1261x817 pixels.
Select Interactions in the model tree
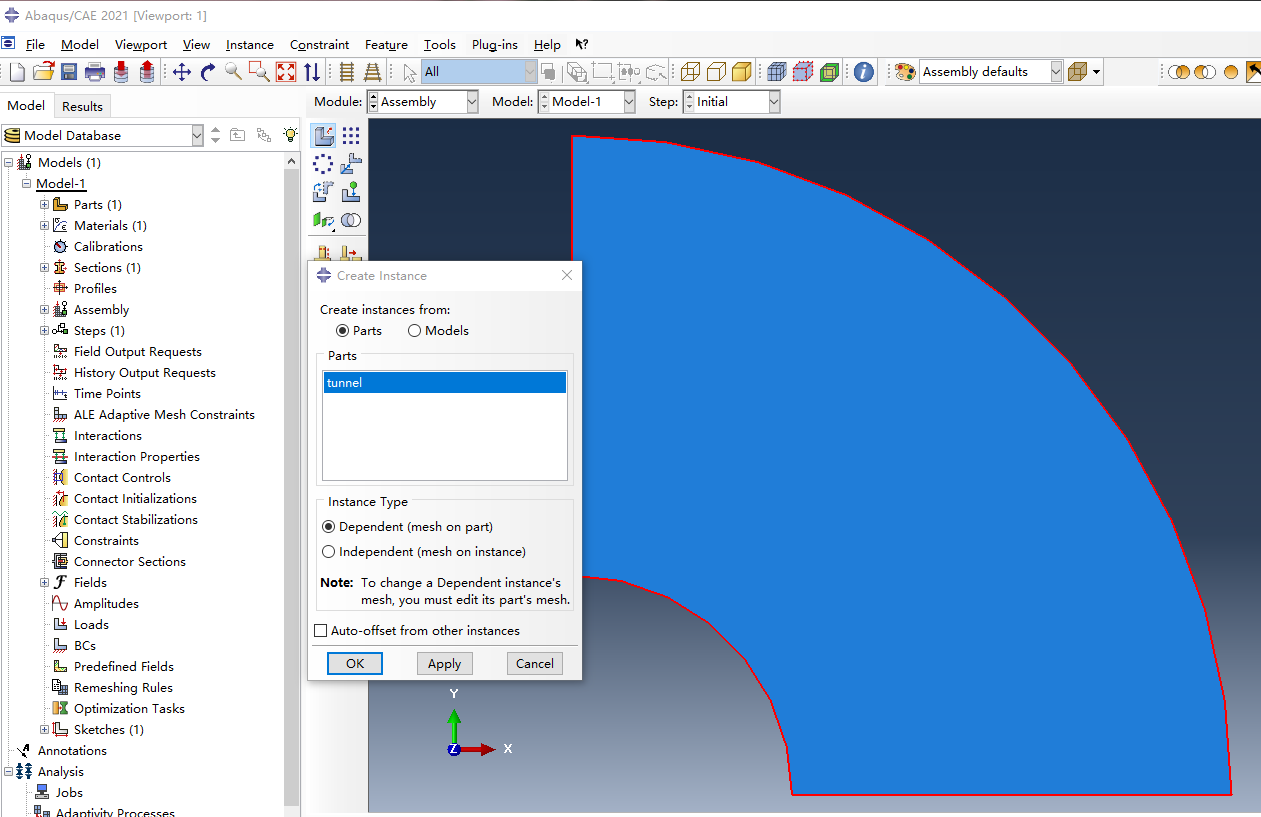[107, 436]
